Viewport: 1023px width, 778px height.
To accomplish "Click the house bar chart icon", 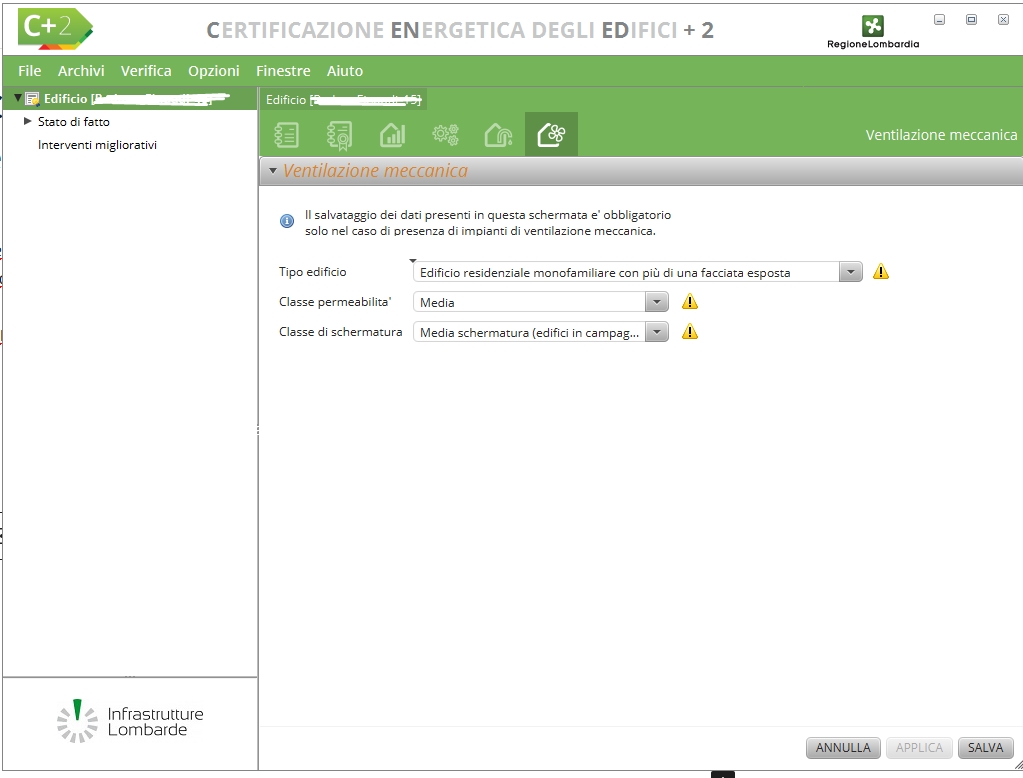I will [392, 135].
